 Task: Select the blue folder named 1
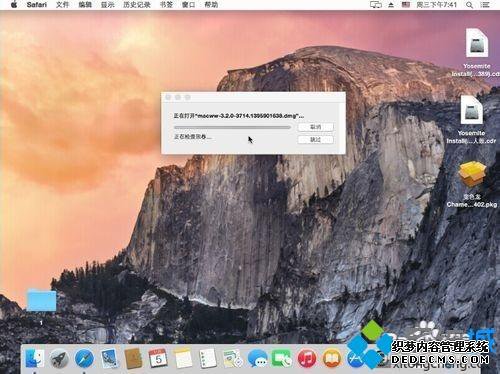[x=41, y=301]
